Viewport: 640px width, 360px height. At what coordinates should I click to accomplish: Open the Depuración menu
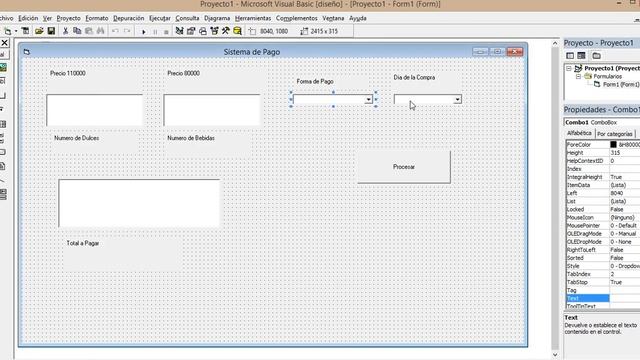click(x=129, y=18)
